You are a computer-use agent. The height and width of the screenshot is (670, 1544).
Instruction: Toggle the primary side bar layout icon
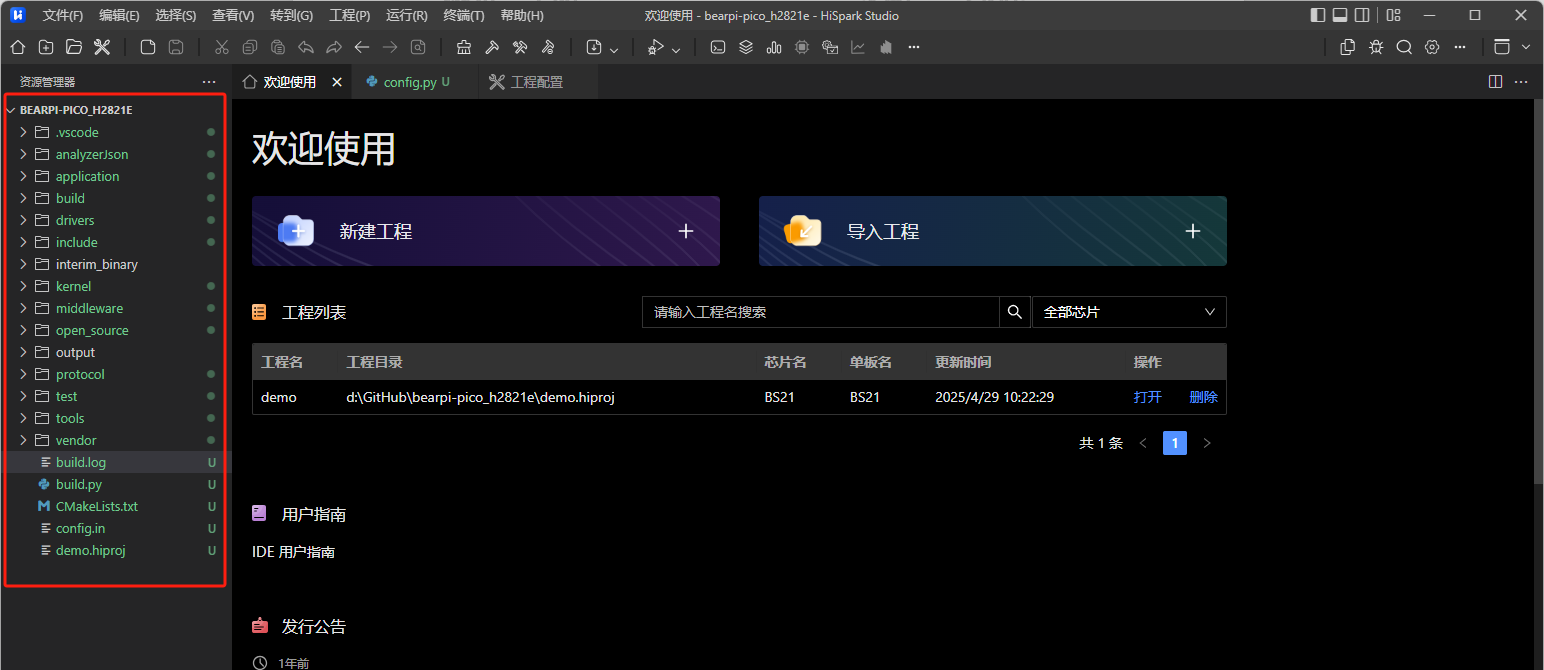click(x=1318, y=15)
